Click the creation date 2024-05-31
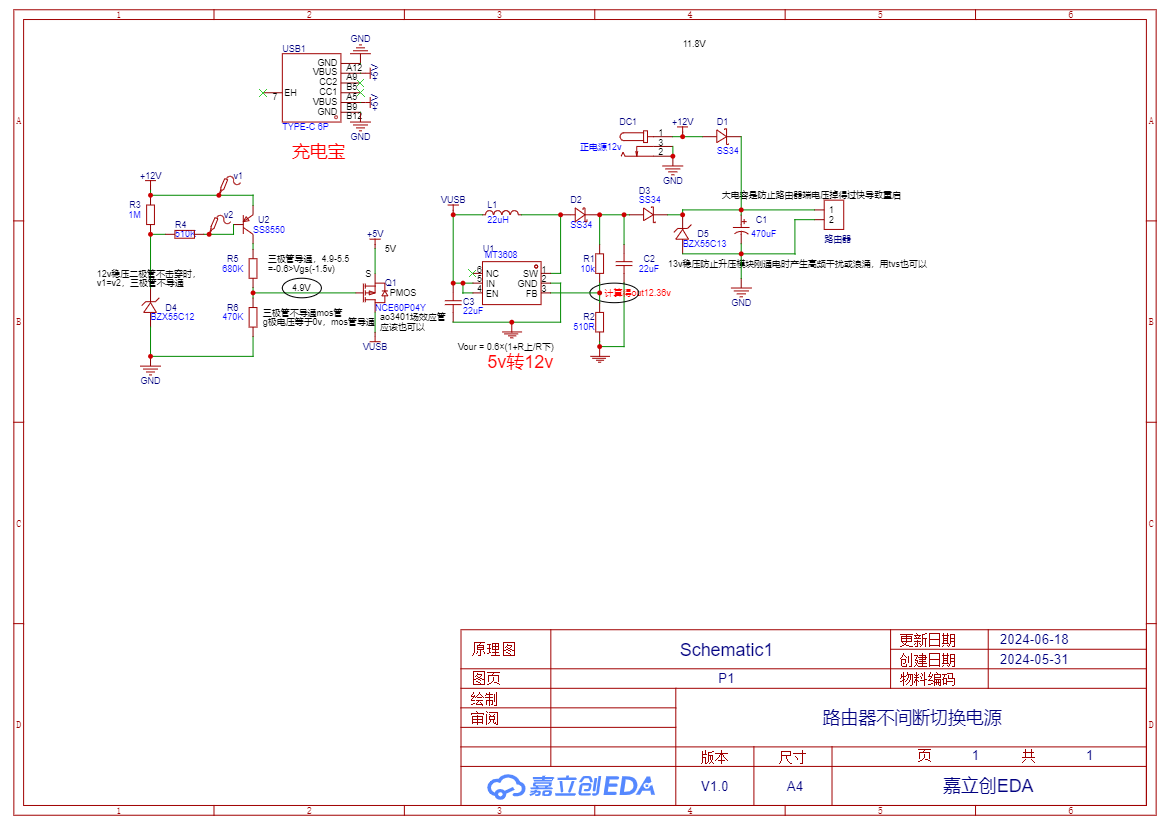 pos(1034,659)
